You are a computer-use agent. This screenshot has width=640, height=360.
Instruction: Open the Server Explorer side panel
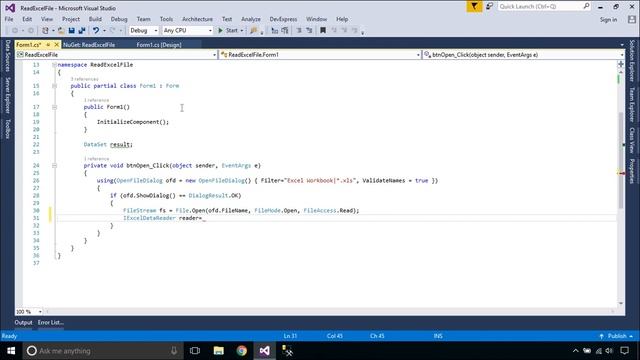click(x=7, y=95)
